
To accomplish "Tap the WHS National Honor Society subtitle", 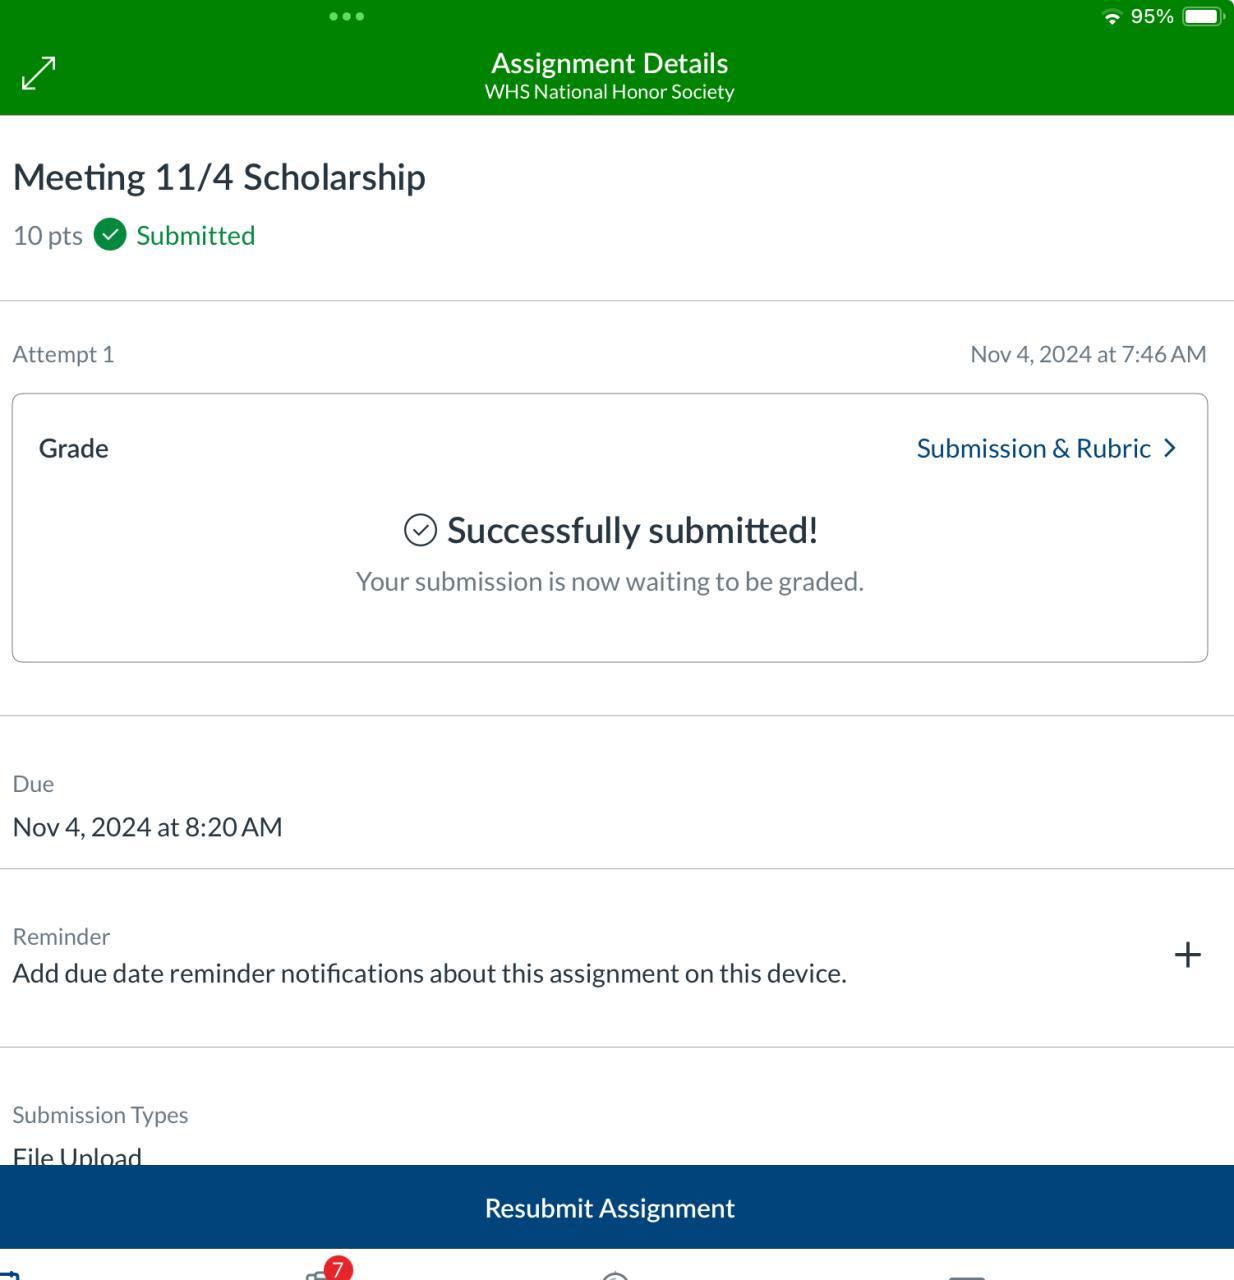I will pos(609,92).
